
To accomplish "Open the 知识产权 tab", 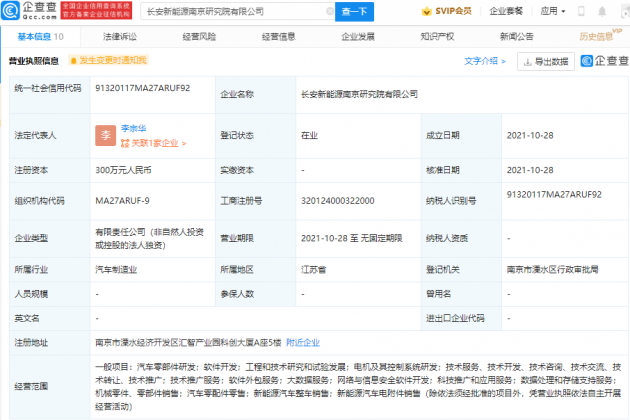I will pos(438,36).
